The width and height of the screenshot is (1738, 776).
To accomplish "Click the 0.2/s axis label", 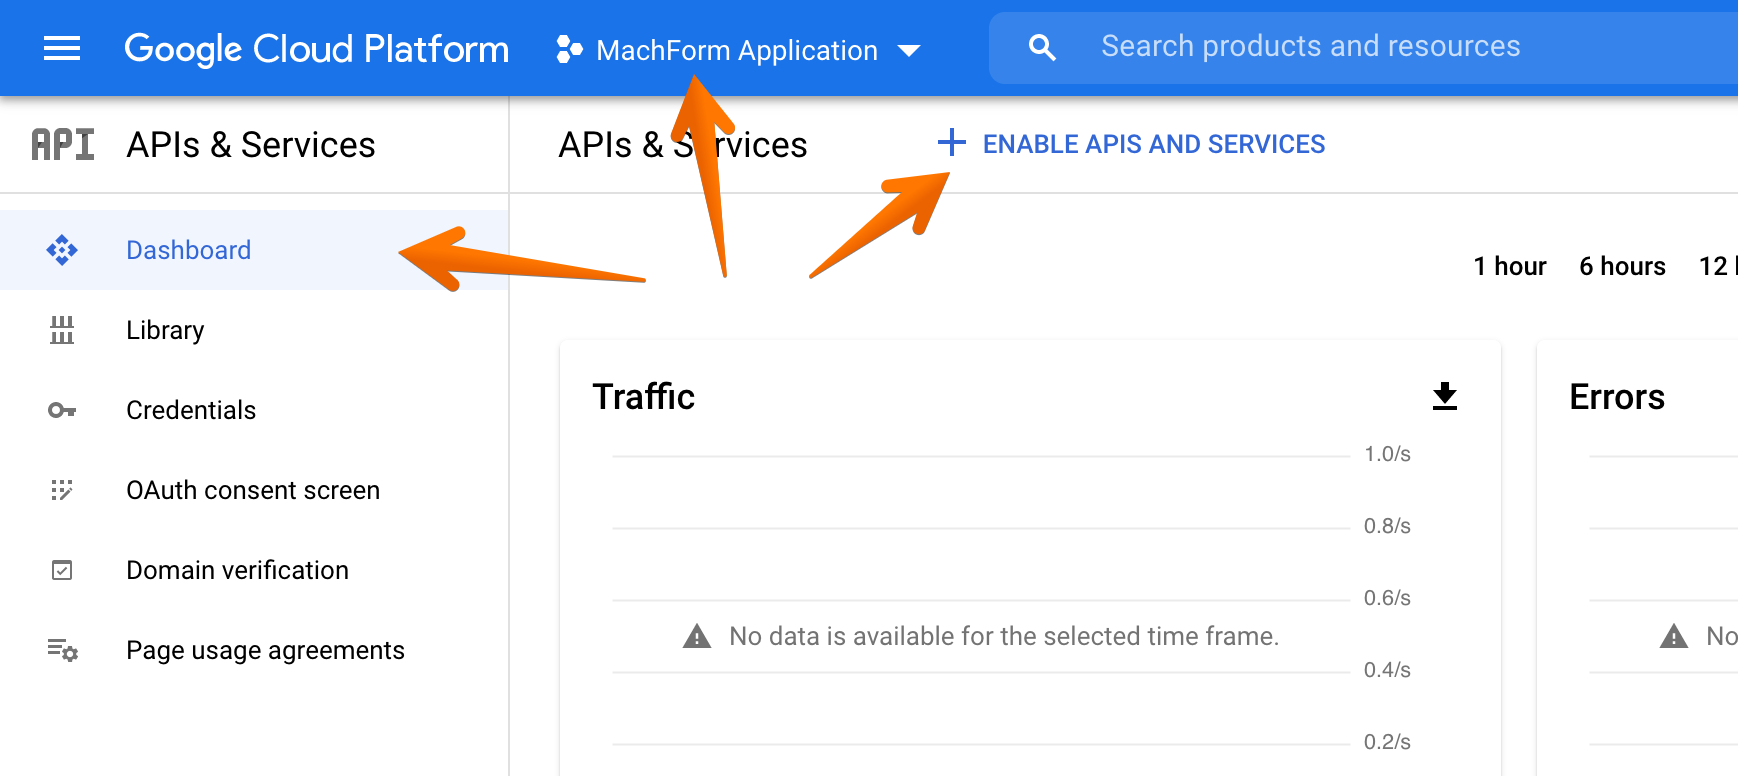I will coord(1387,742).
